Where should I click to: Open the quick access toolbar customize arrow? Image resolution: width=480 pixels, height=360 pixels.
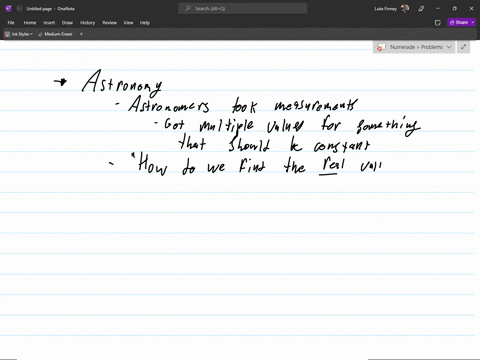(81, 34)
